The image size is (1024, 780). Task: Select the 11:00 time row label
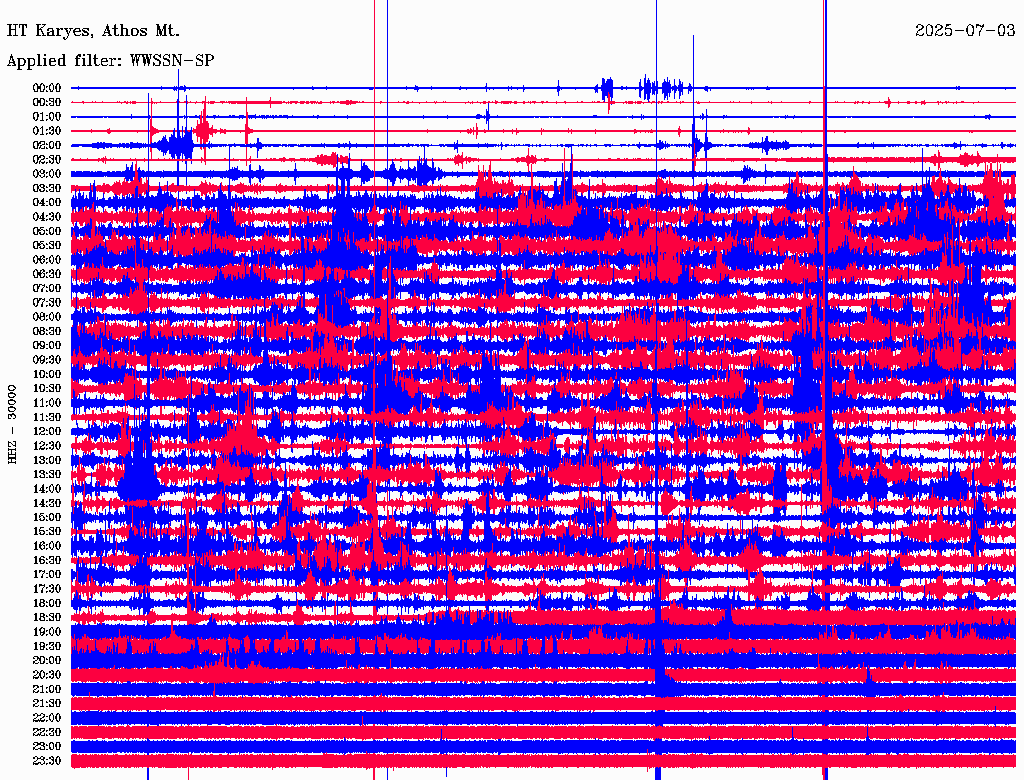pyautogui.click(x=47, y=403)
